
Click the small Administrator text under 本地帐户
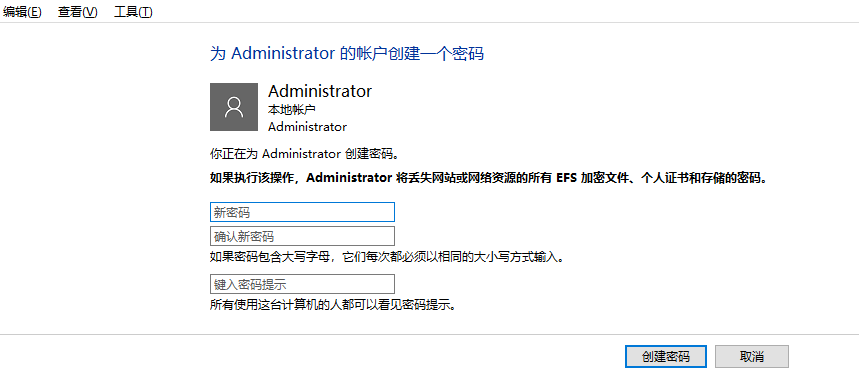tap(307, 126)
